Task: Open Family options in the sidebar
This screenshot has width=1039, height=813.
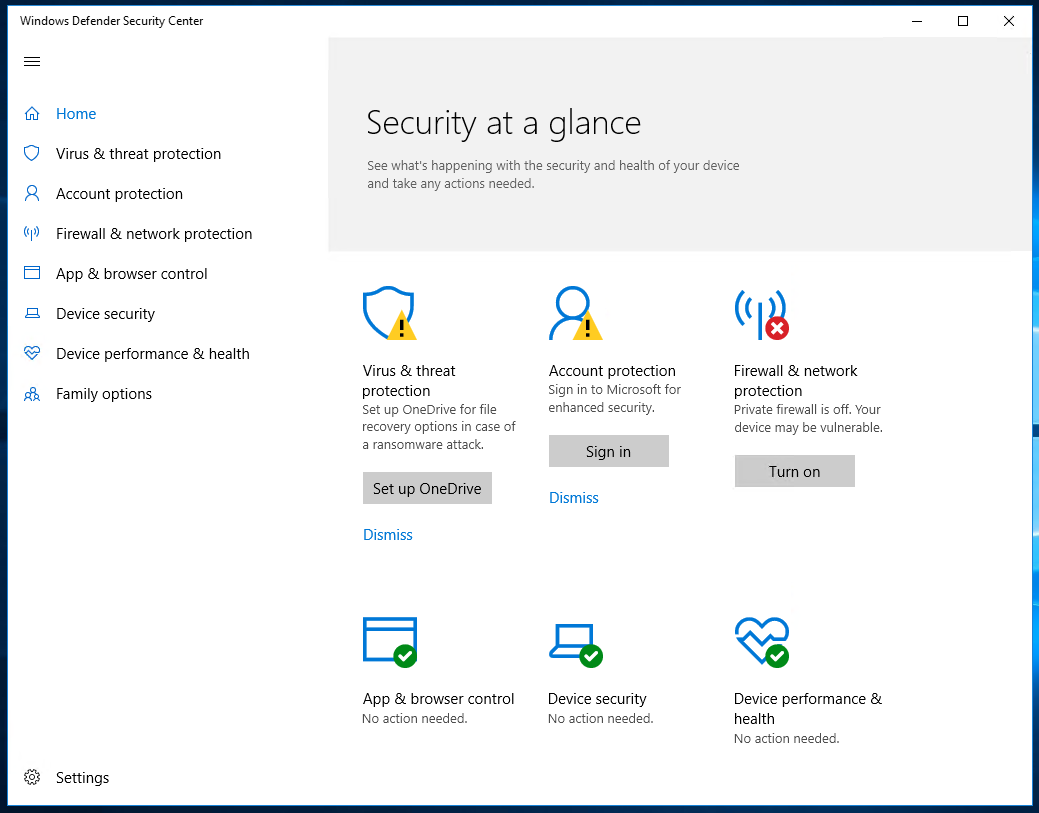Action: pos(103,394)
